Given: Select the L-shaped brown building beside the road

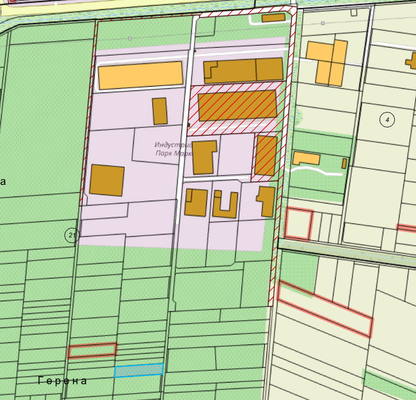Looking at the screenshot, I should click(204, 157).
